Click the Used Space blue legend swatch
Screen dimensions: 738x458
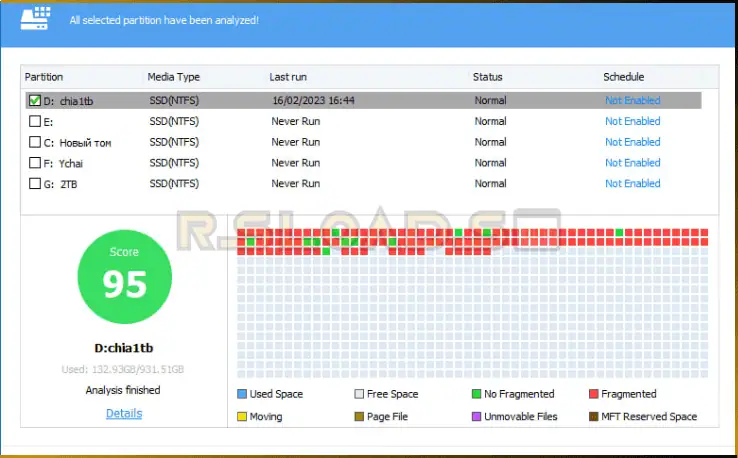click(x=242, y=394)
